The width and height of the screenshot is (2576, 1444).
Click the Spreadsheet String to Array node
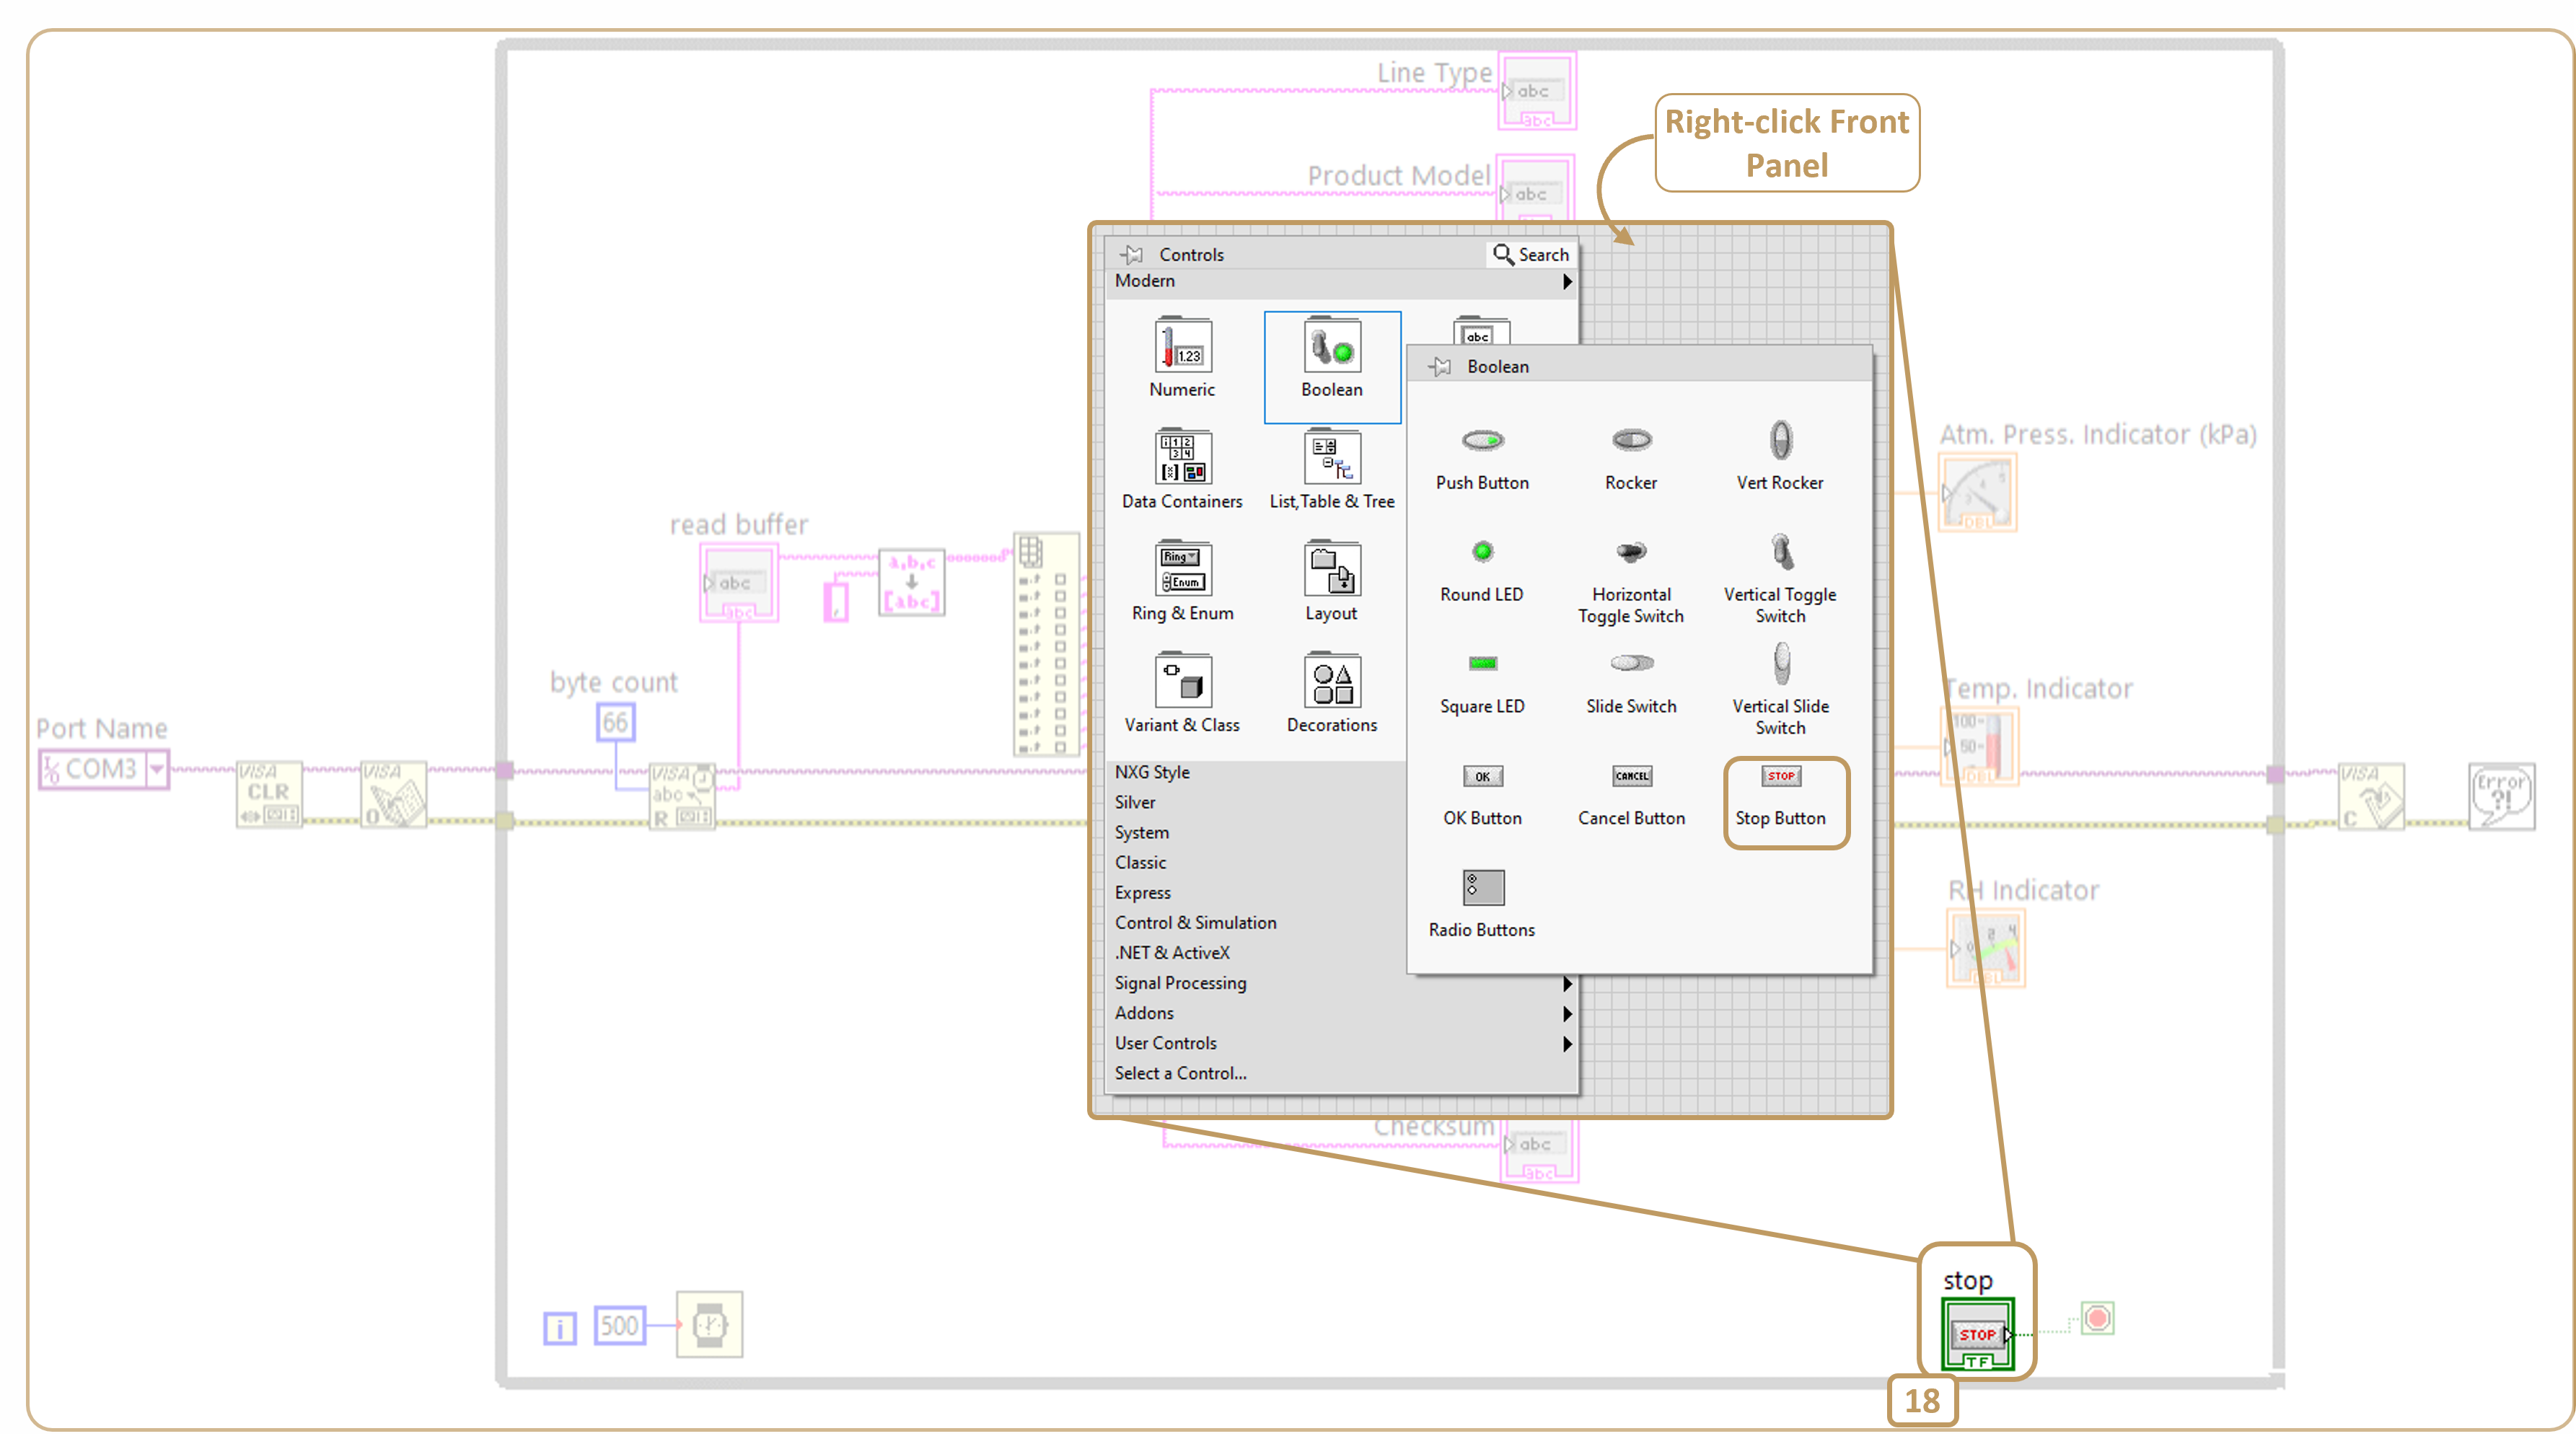[x=912, y=582]
